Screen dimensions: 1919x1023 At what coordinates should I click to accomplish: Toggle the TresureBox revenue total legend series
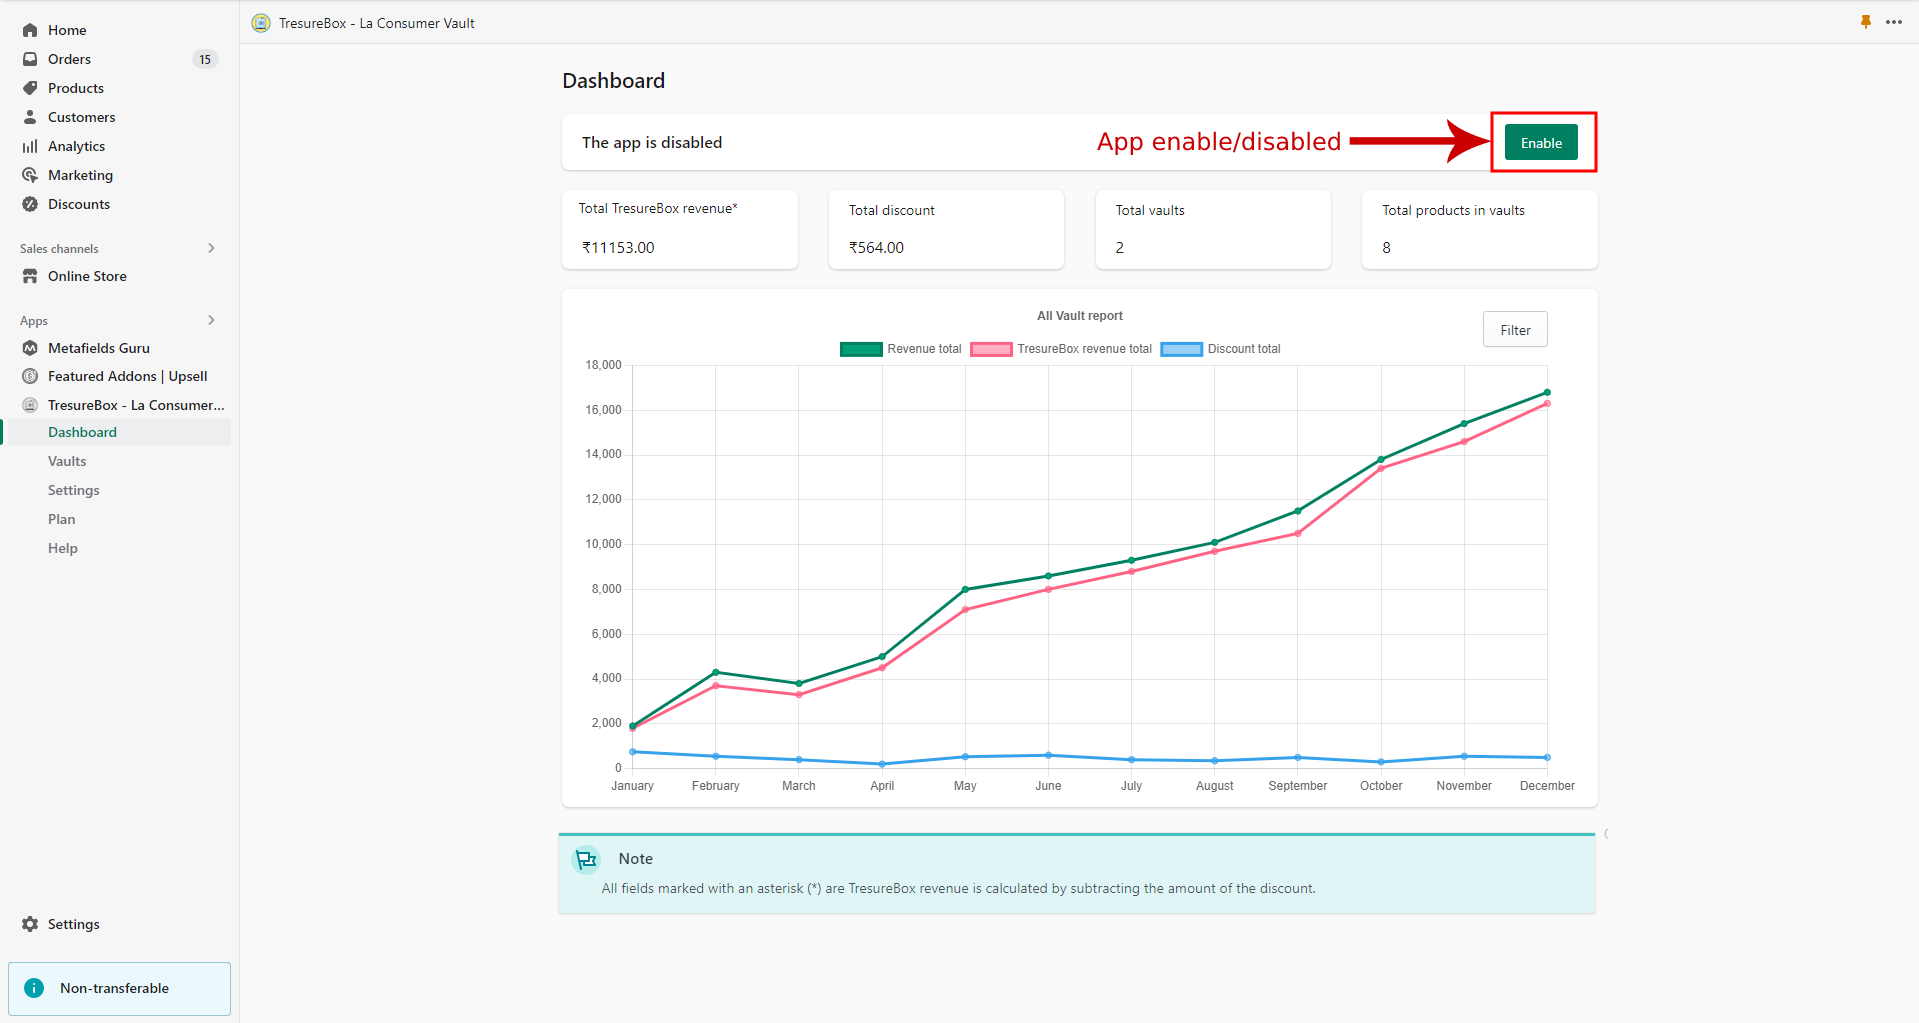[1061, 349]
